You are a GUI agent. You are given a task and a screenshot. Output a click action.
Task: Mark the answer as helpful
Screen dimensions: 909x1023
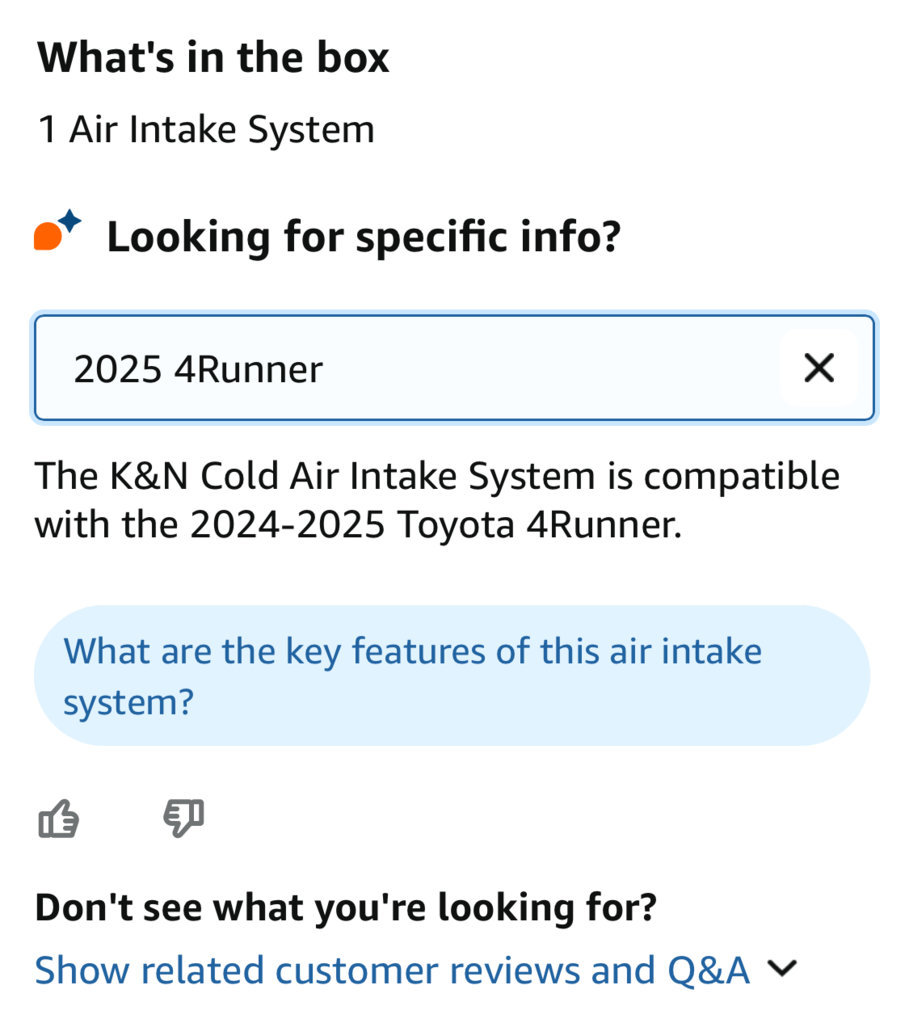click(x=59, y=818)
